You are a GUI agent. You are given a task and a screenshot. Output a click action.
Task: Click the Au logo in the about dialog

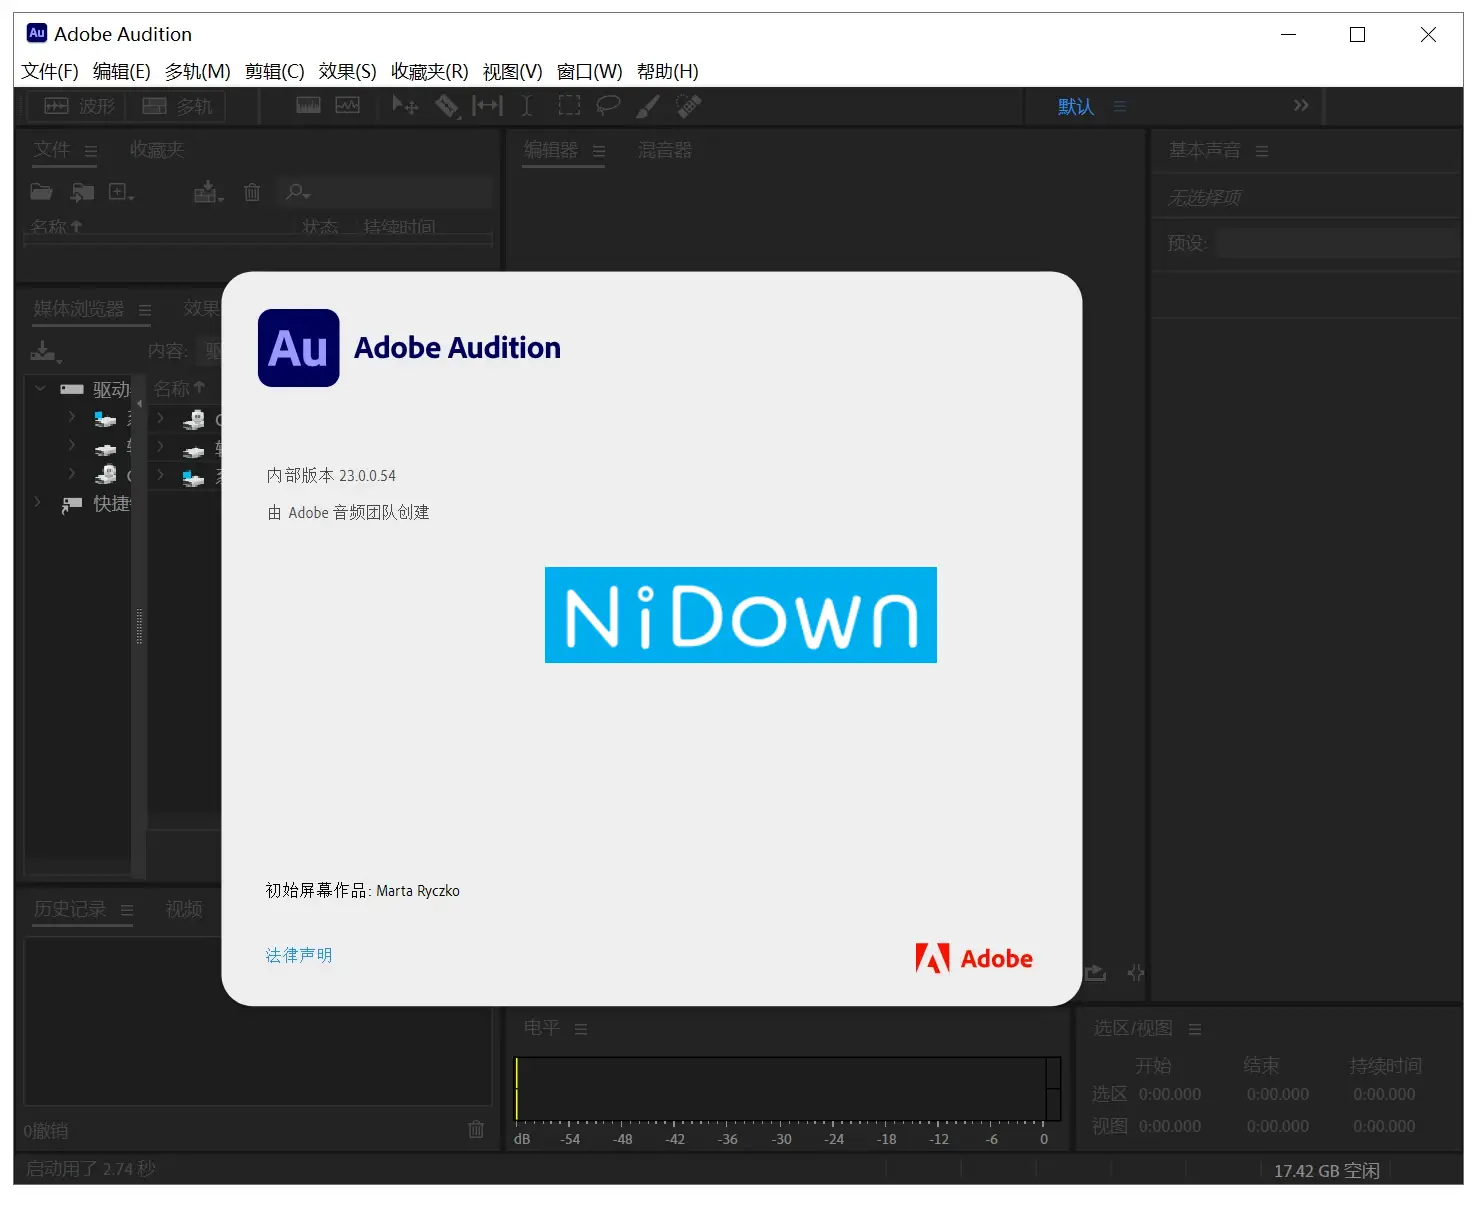click(x=298, y=348)
